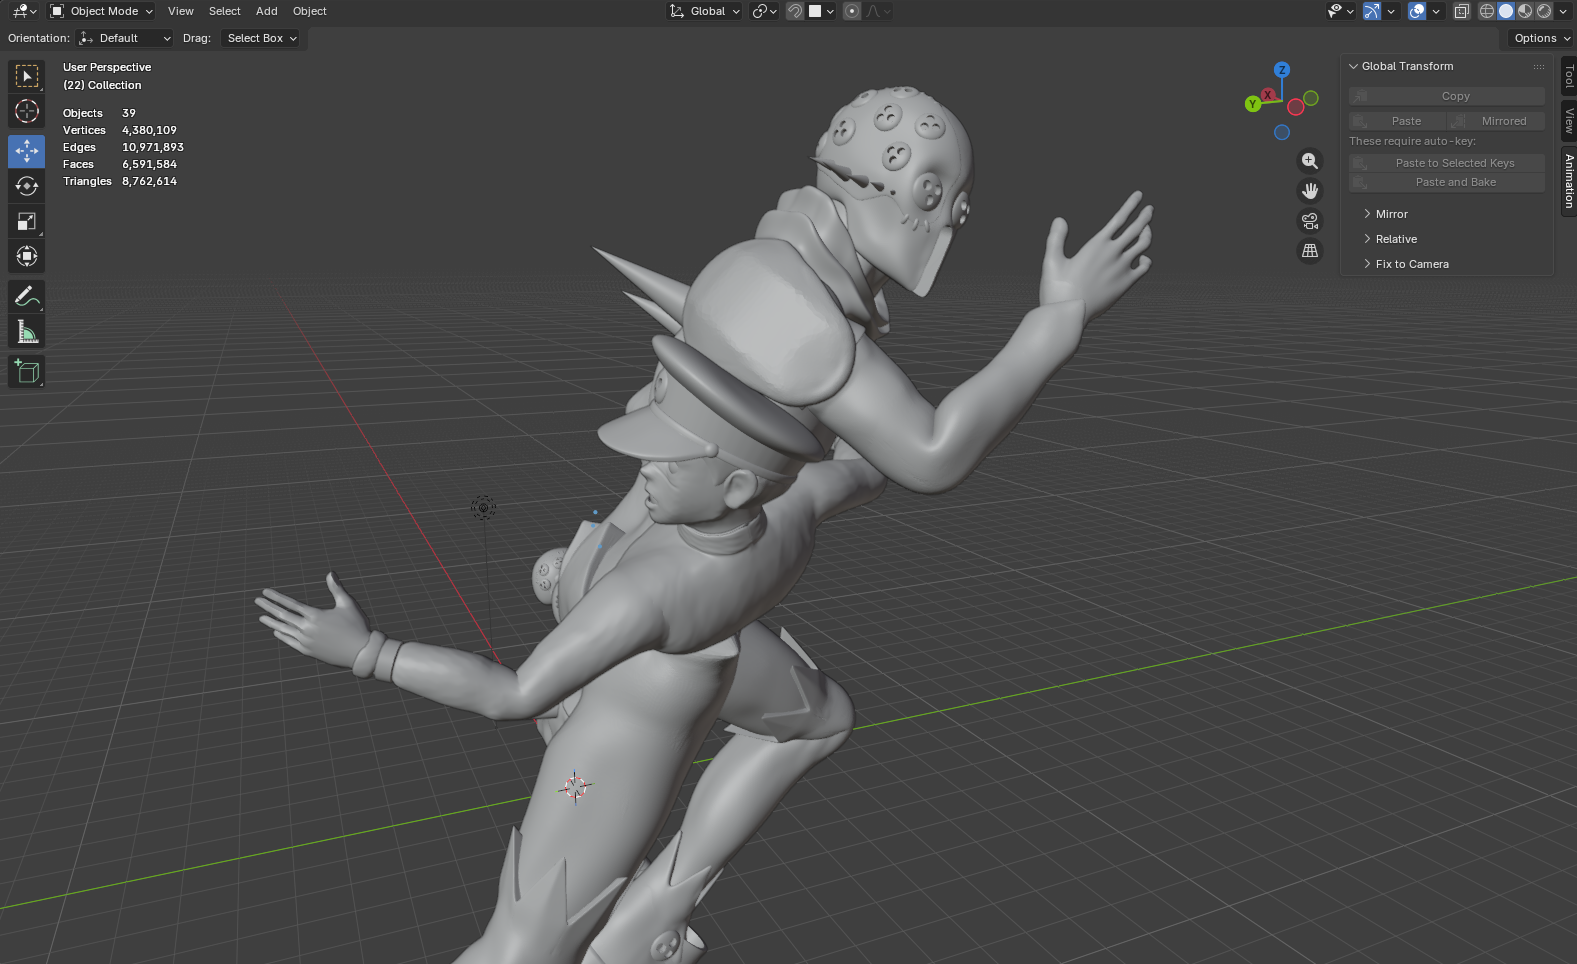Open the snapping options dropdown

(822, 11)
